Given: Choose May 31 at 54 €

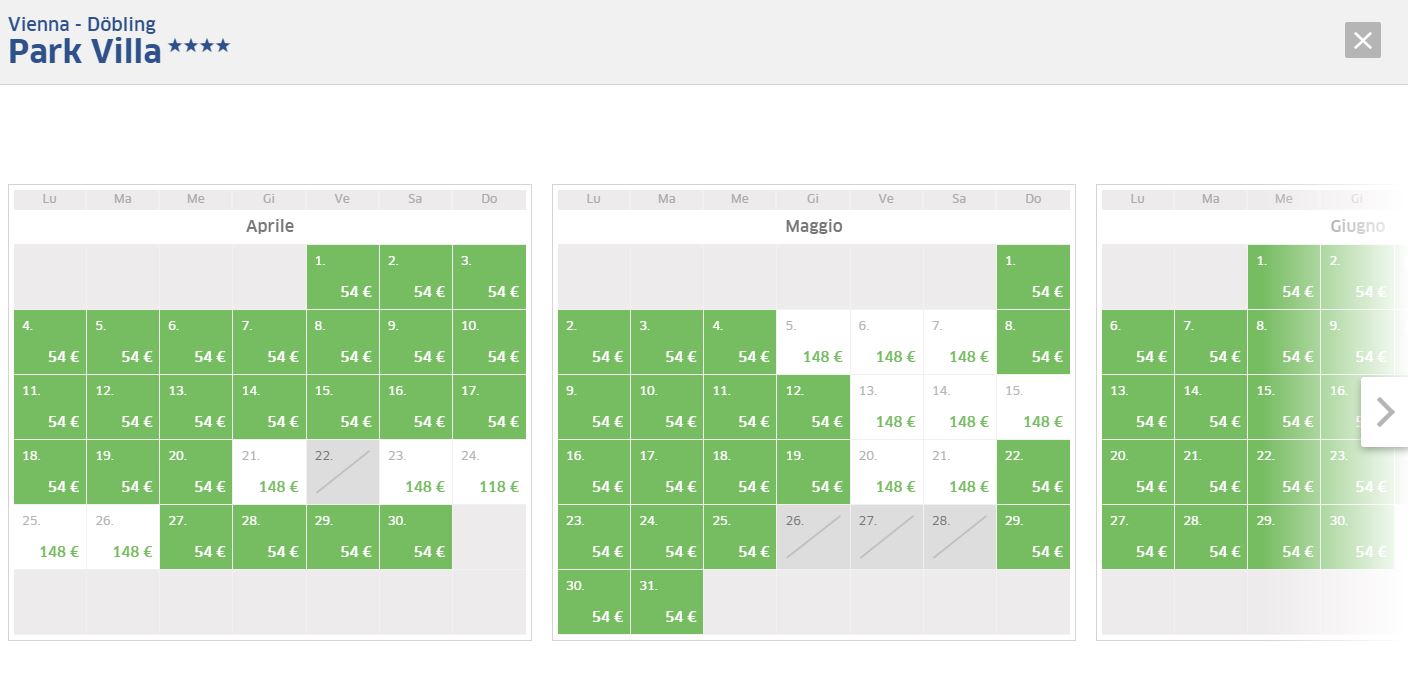Looking at the screenshot, I should tap(667, 602).
